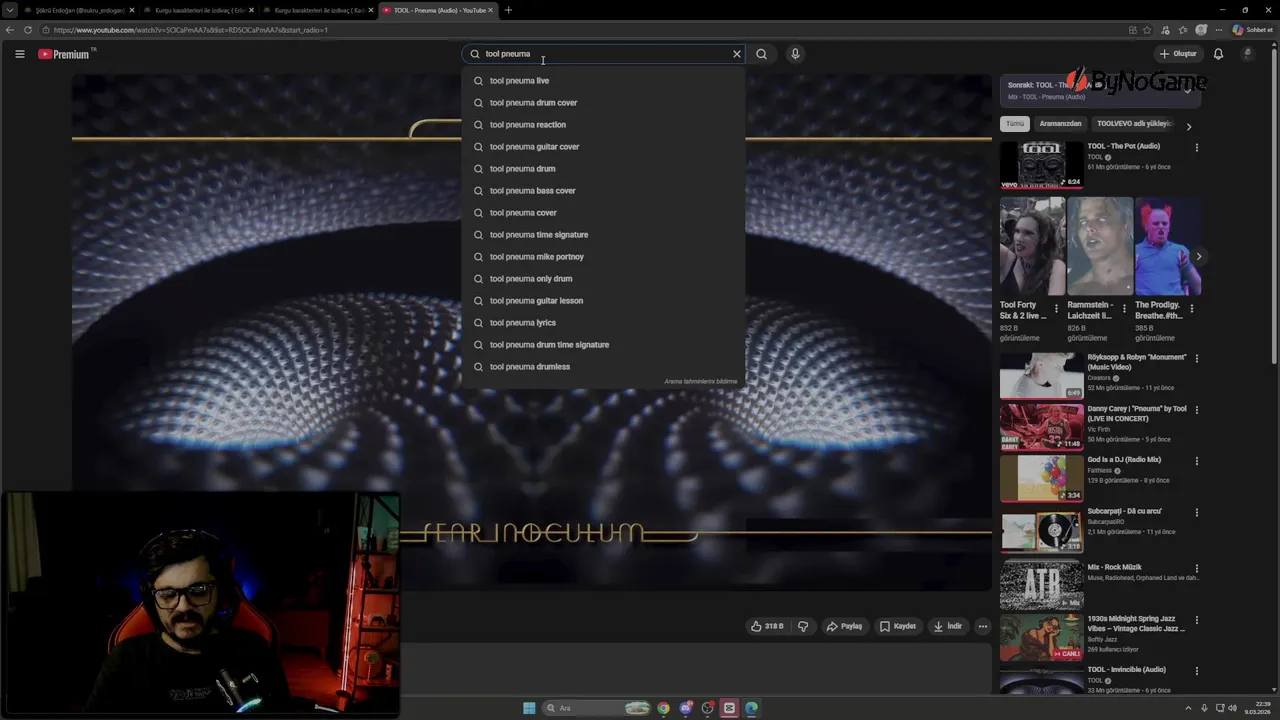Screen dimensions: 1280x720
Task: Open the options menu for The Prodigy short
Action: pyautogui.click(x=1192, y=309)
